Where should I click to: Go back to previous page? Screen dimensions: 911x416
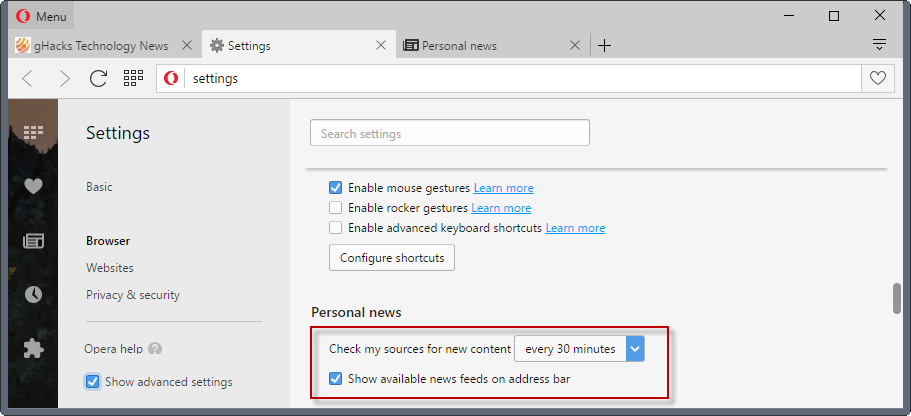[27, 78]
